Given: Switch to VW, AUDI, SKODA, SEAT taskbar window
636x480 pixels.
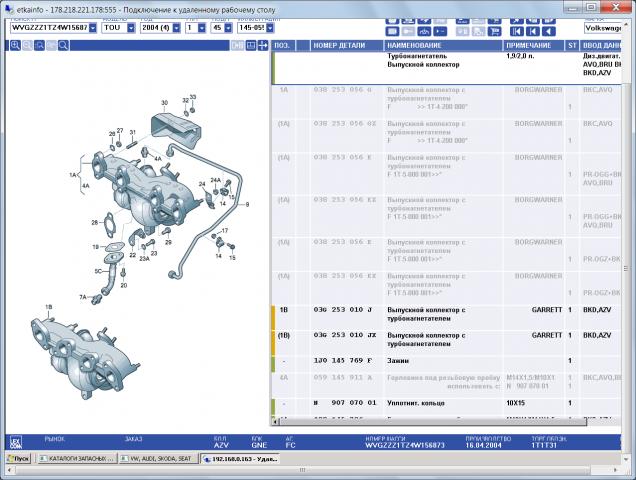Looking at the screenshot, I should tap(158, 458).
